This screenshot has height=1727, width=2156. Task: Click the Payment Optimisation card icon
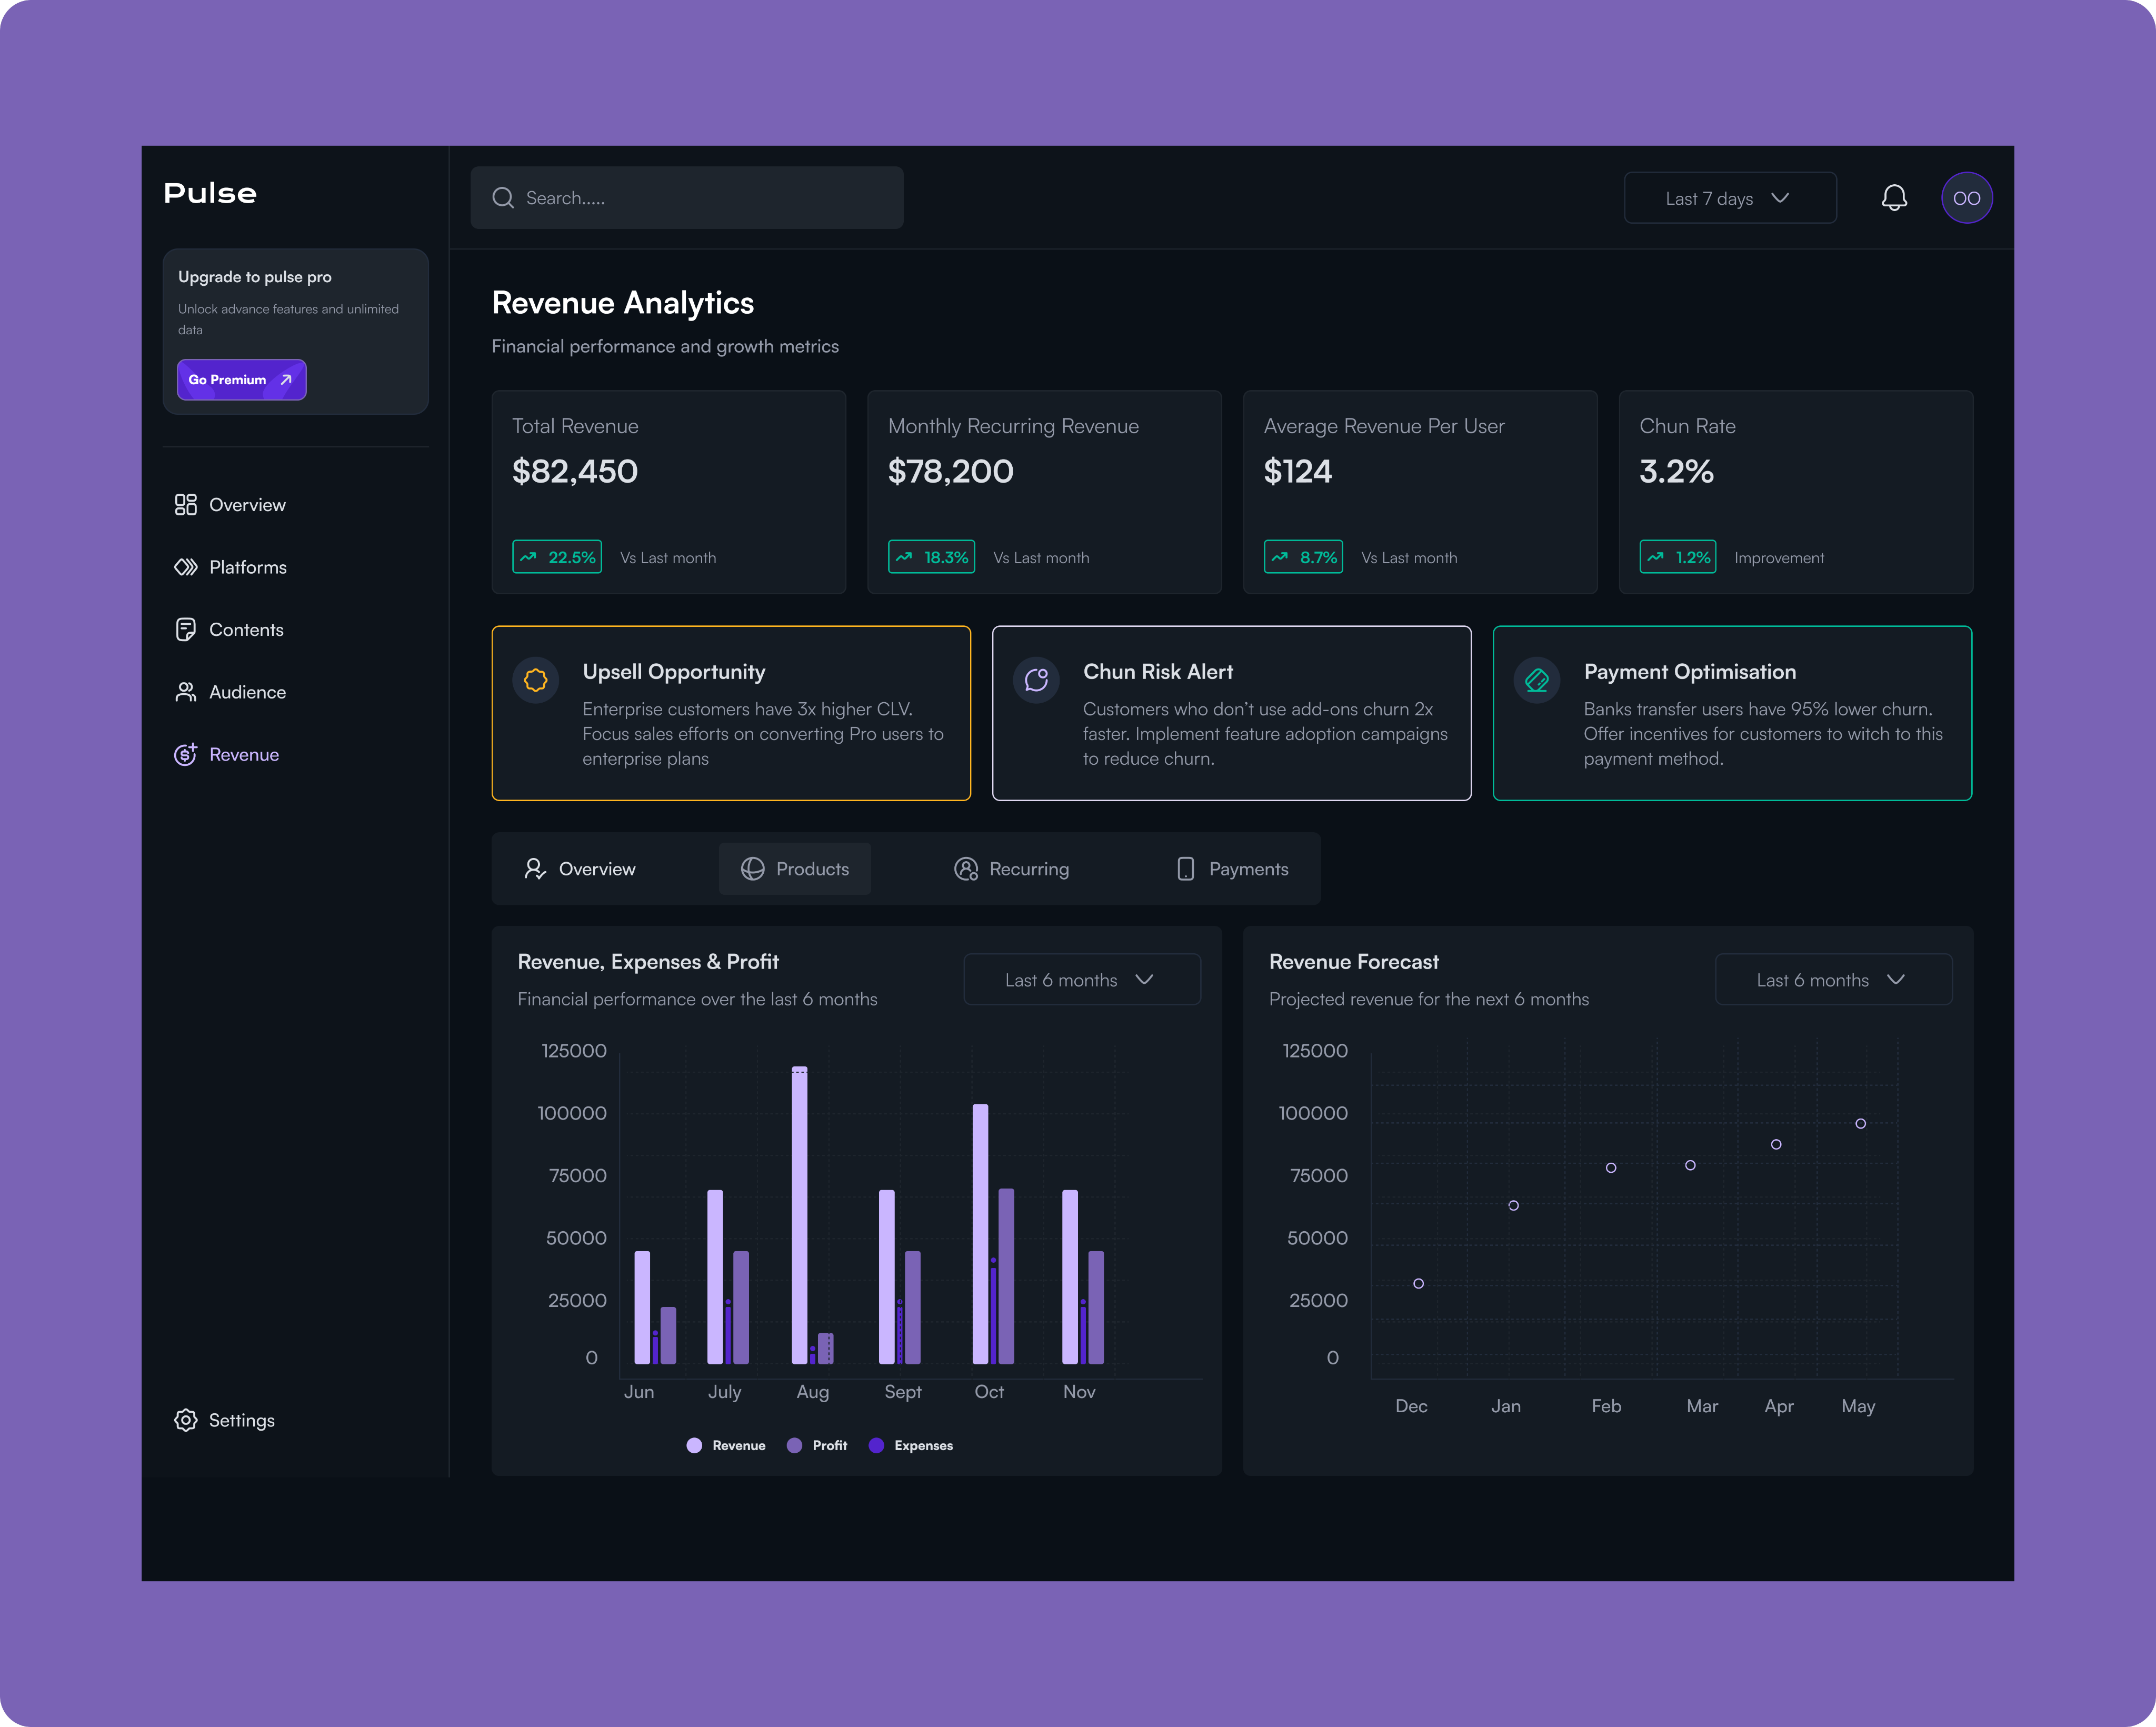tap(1537, 680)
